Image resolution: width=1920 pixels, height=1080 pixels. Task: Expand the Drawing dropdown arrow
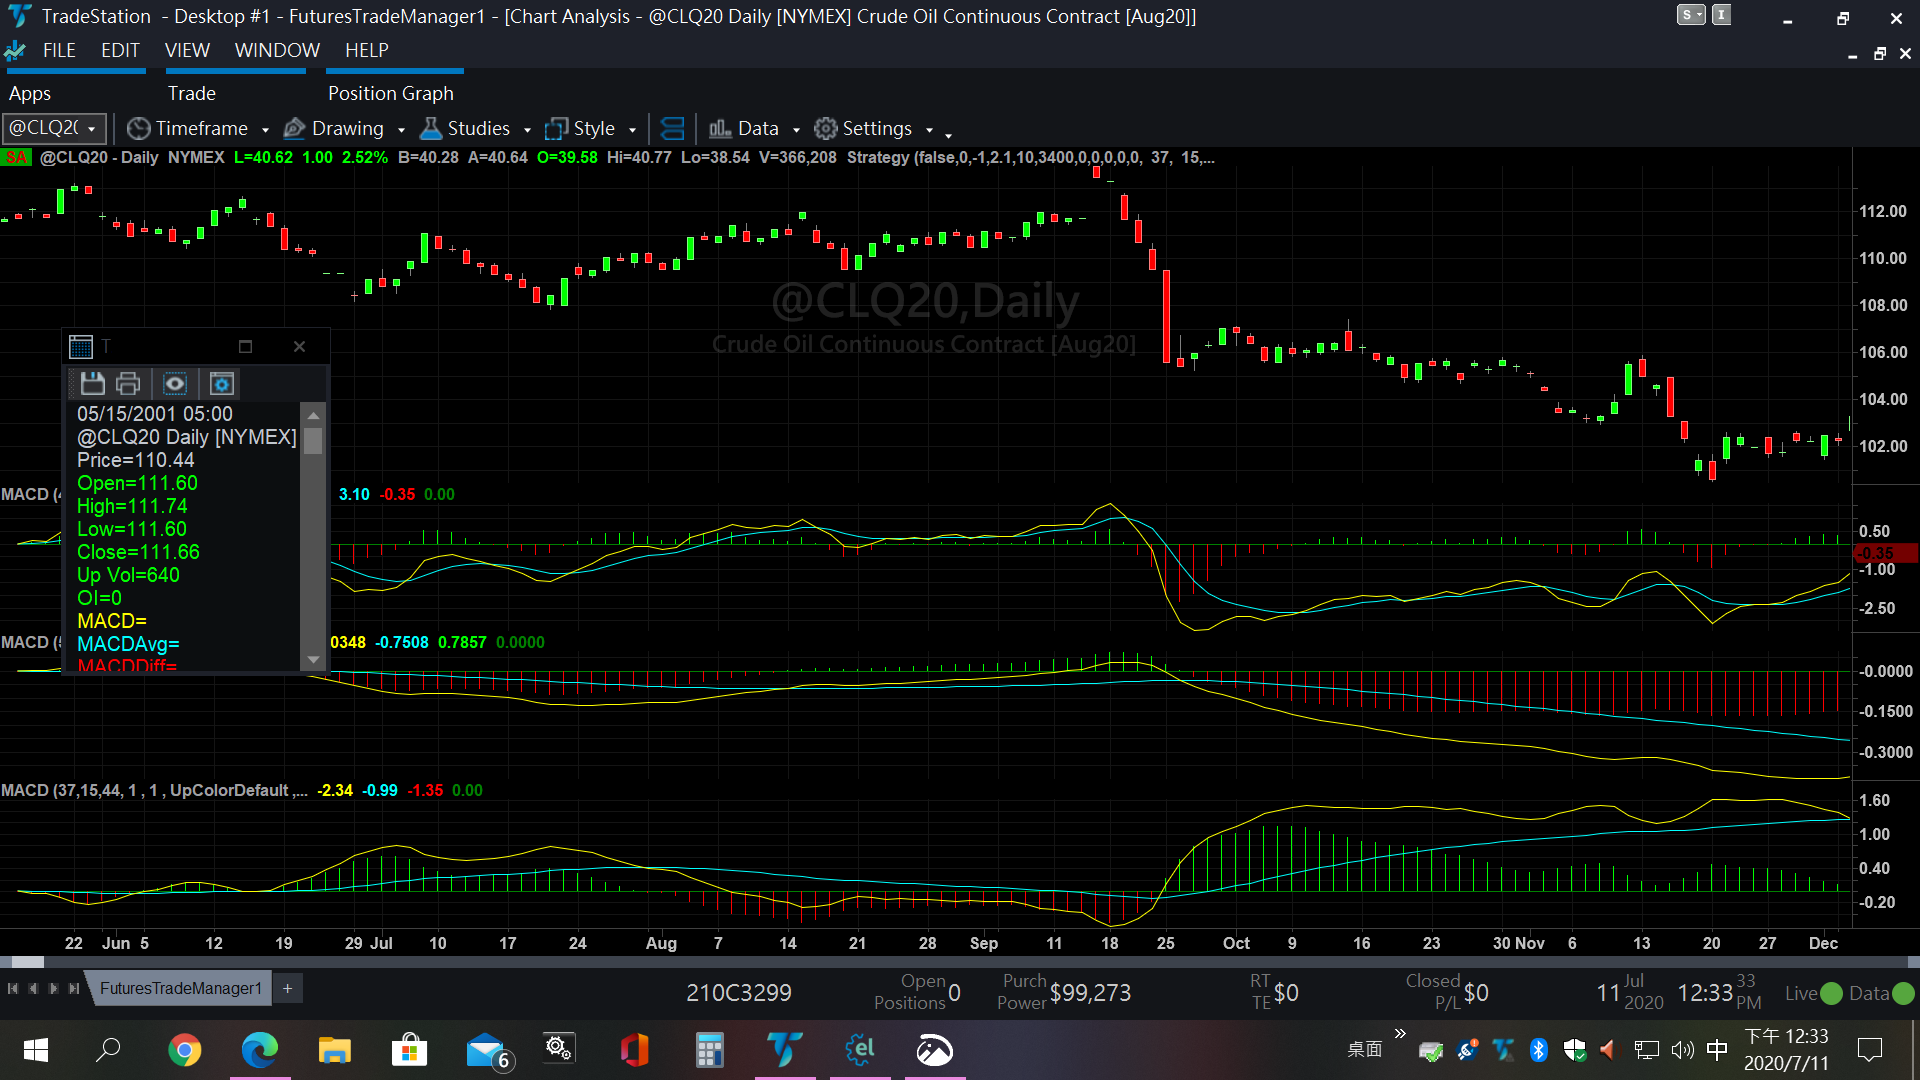[x=401, y=129]
